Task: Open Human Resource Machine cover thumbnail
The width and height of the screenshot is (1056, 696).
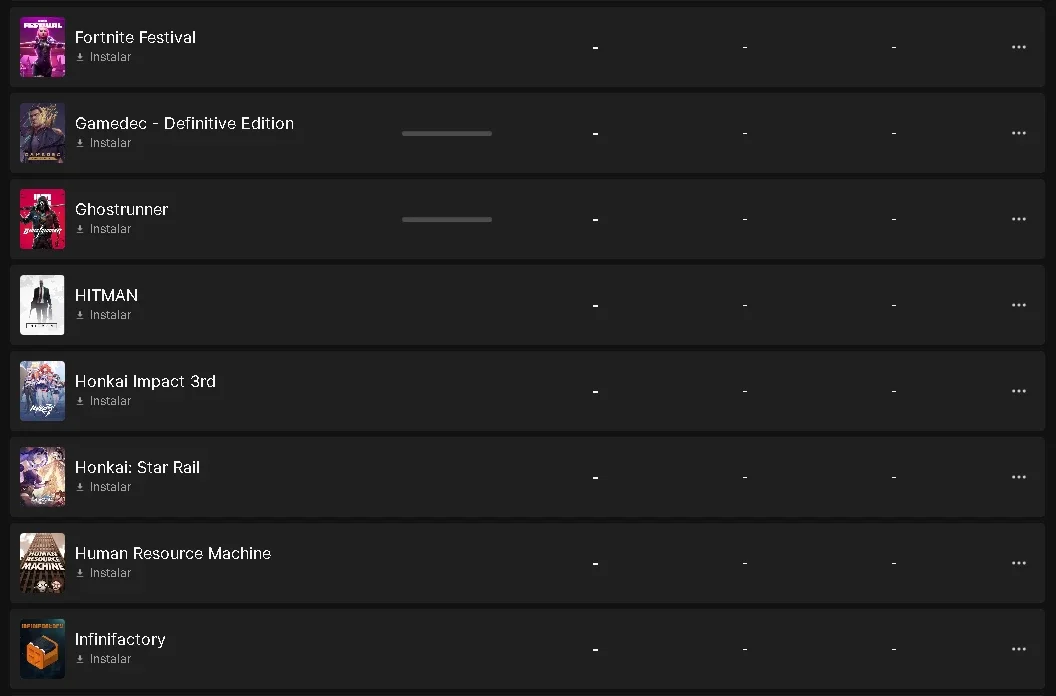Action: coord(42,563)
